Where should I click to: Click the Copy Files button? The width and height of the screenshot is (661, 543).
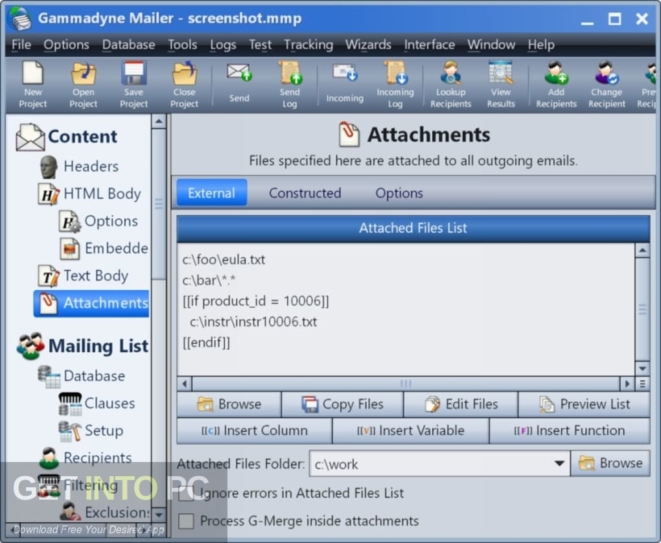(x=342, y=404)
